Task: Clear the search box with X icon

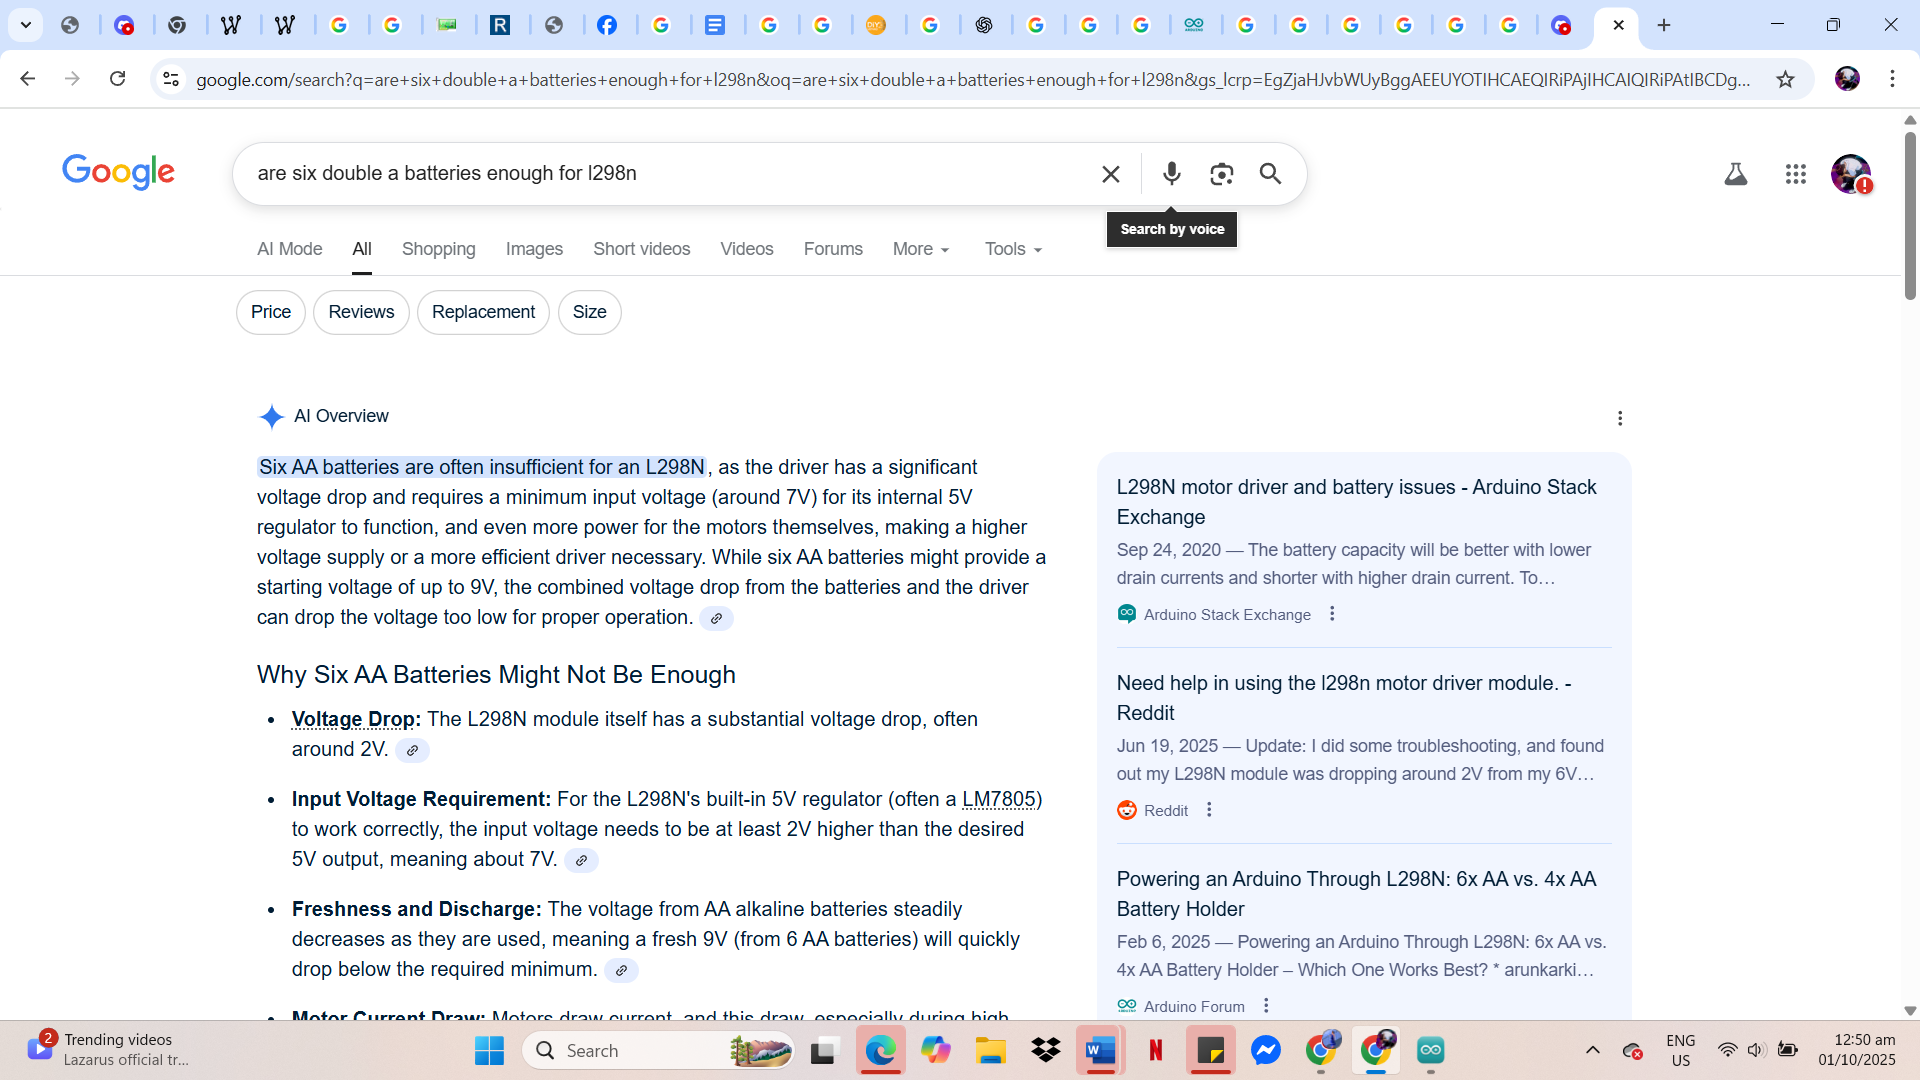Action: coord(1110,174)
